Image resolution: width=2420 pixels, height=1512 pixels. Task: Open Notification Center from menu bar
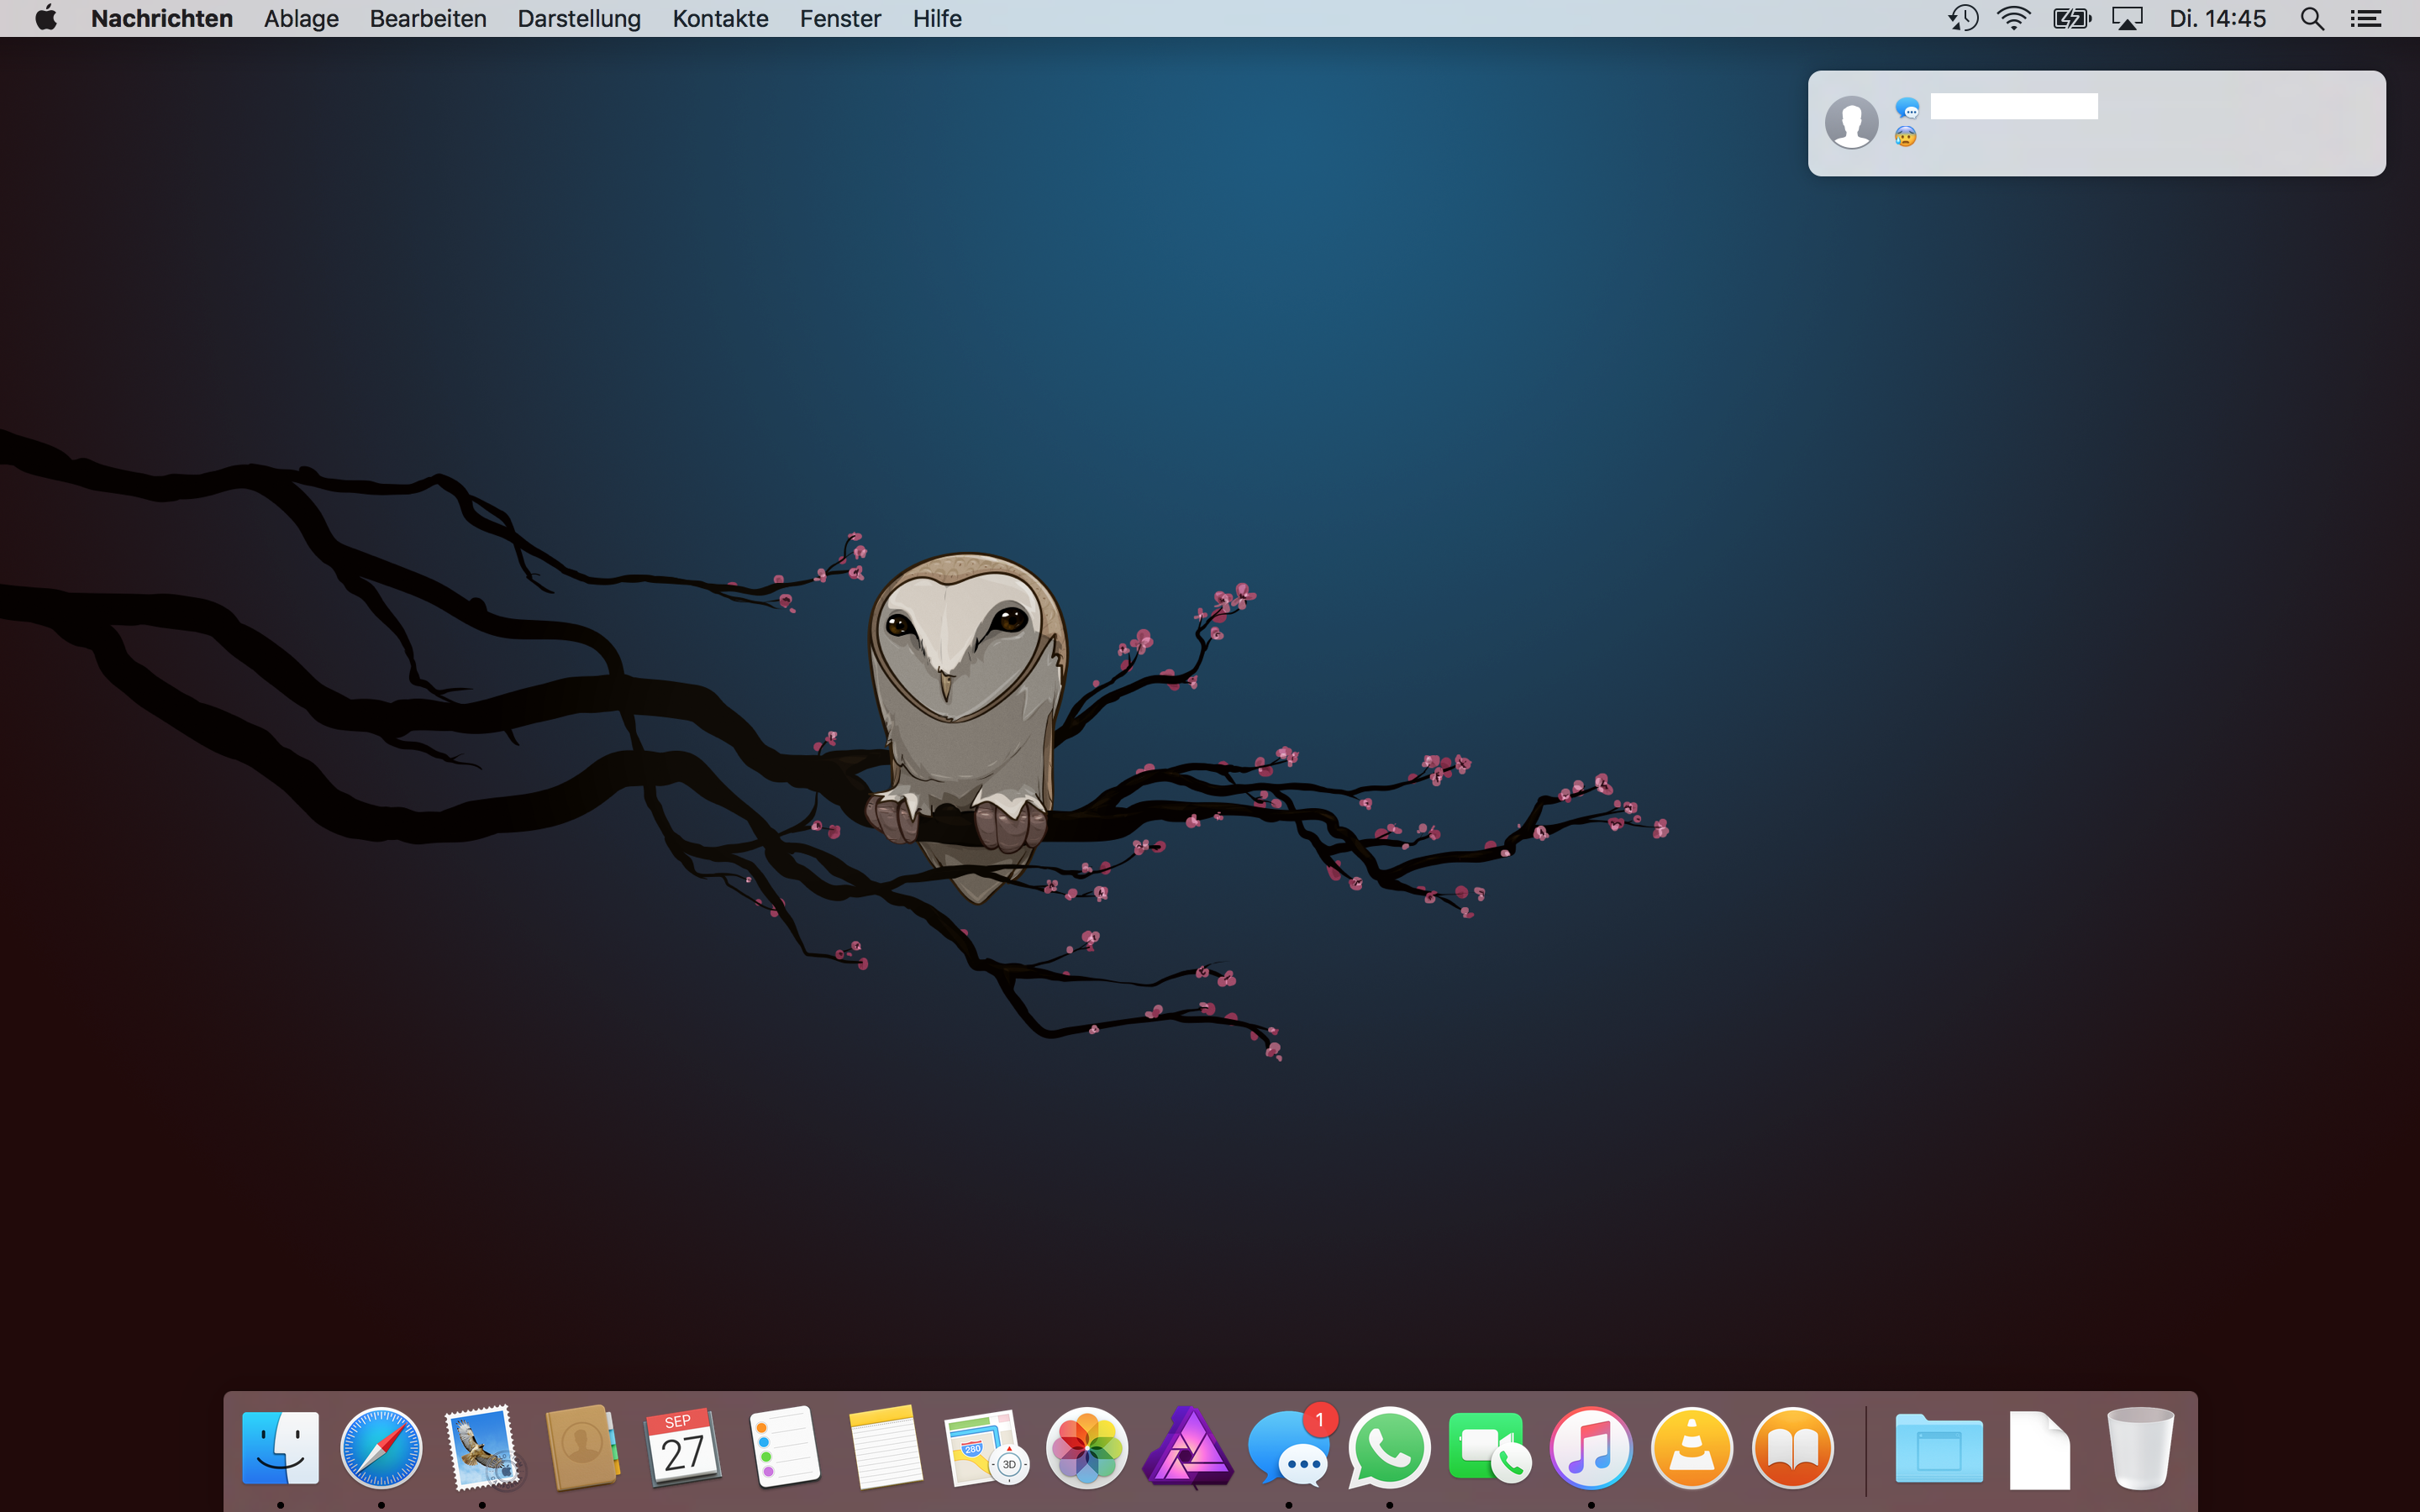pos(2365,18)
